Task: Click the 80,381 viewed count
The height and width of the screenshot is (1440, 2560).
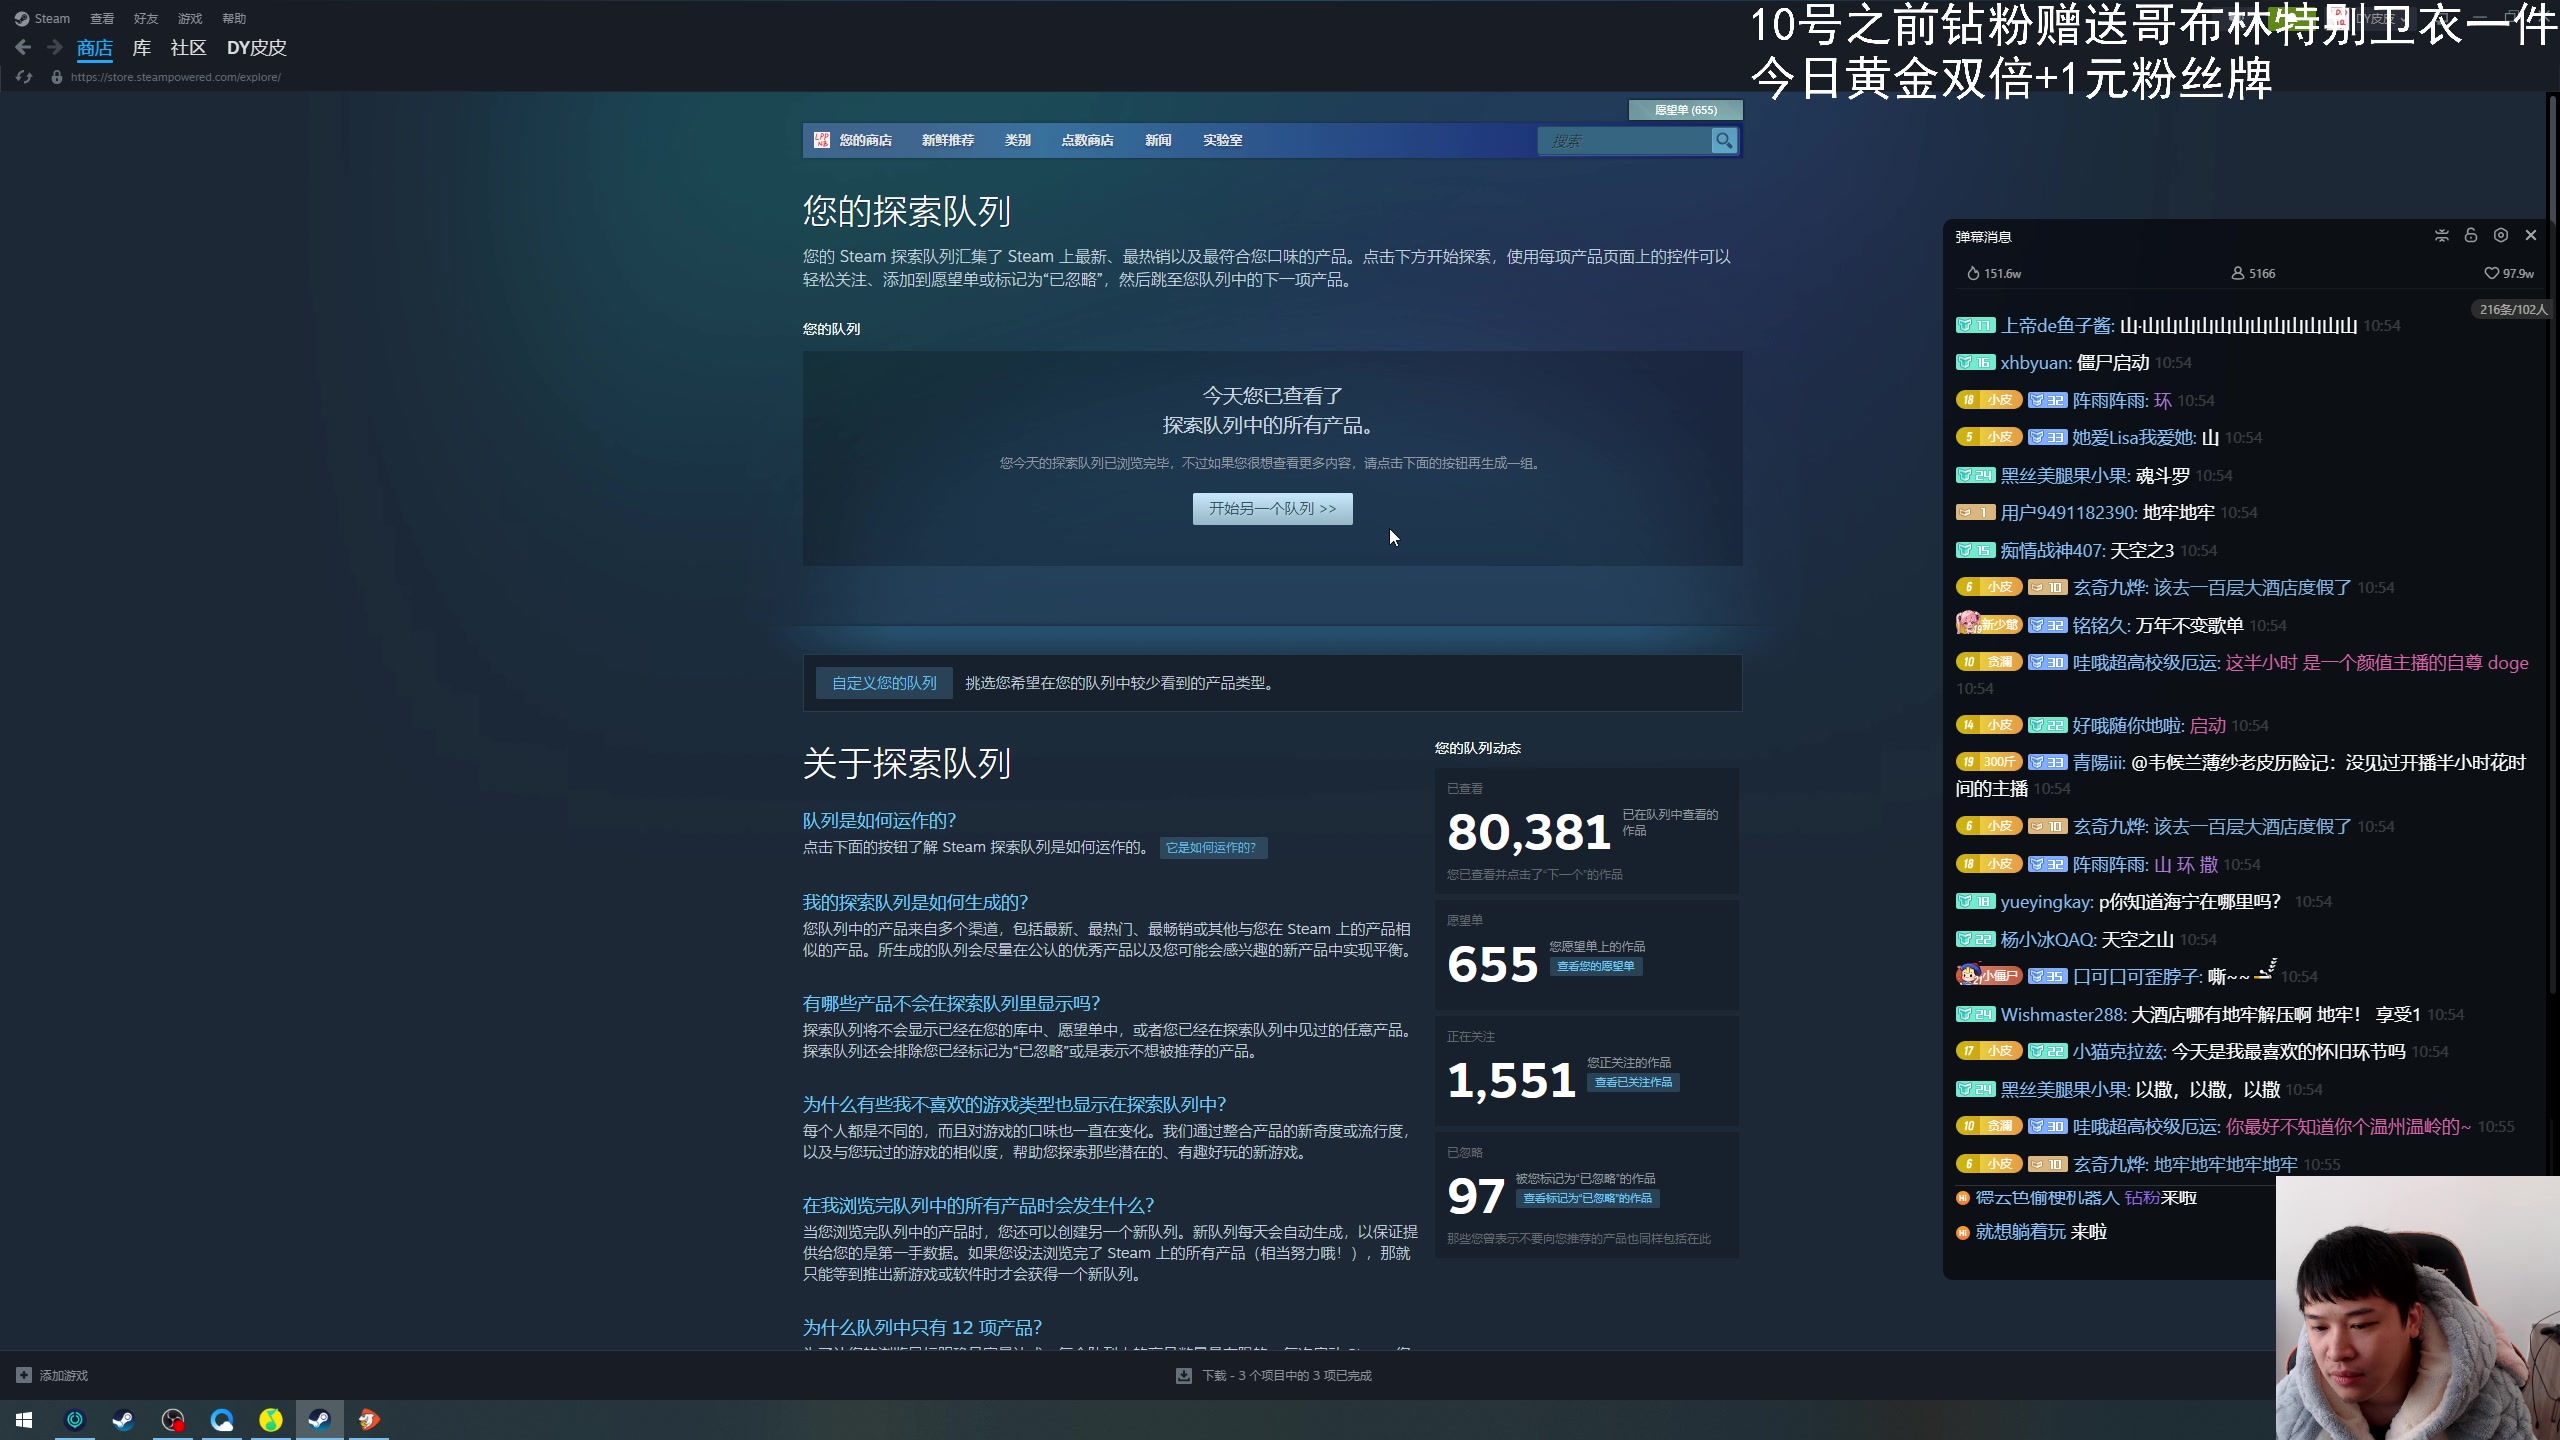Action: 1528,831
